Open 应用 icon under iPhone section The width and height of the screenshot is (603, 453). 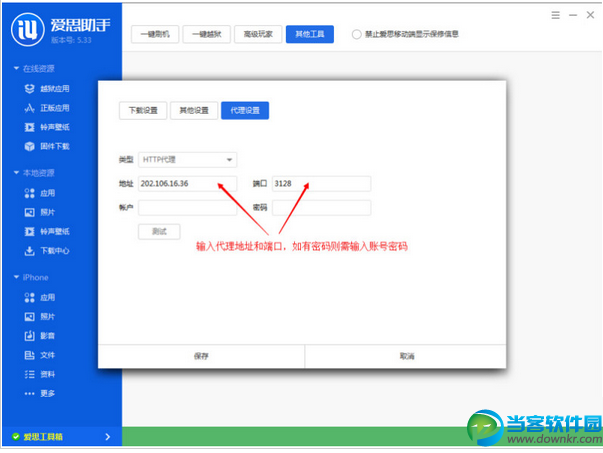coord(30,297)
